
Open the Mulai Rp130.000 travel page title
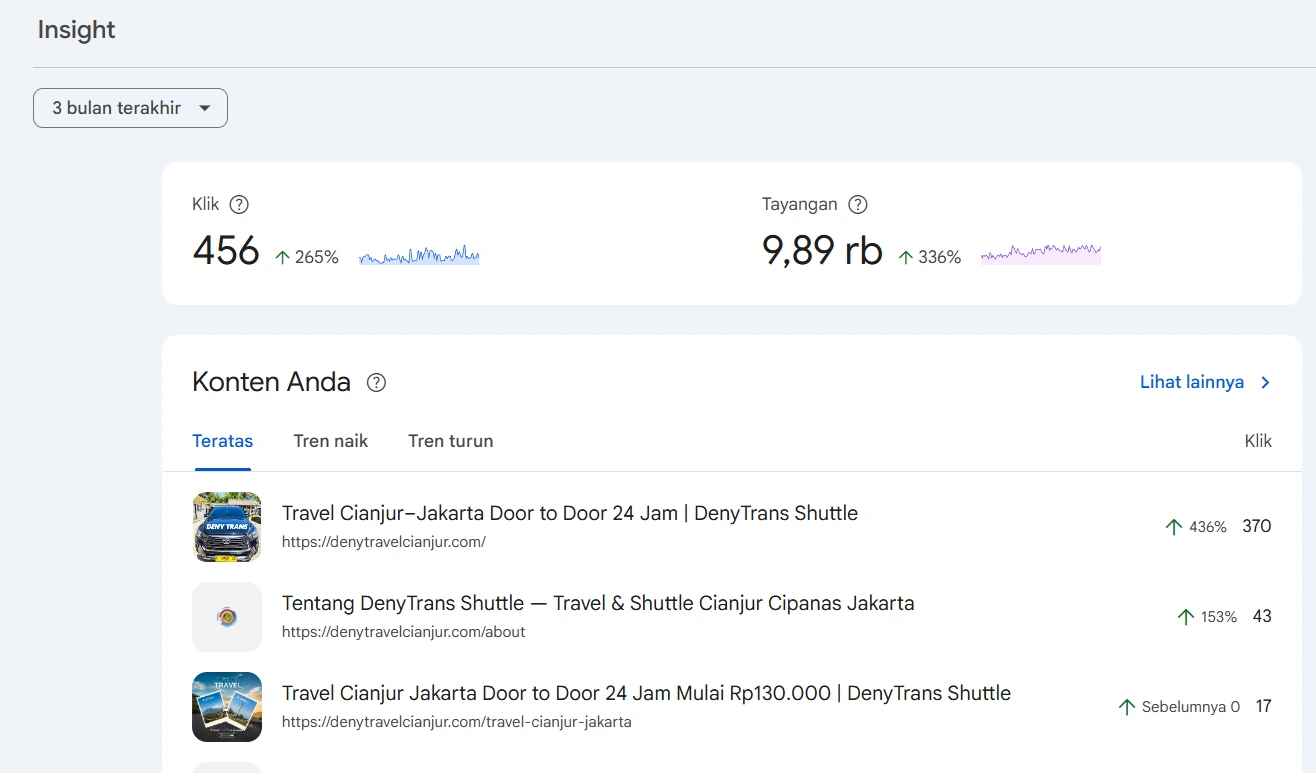coord(646,693)
